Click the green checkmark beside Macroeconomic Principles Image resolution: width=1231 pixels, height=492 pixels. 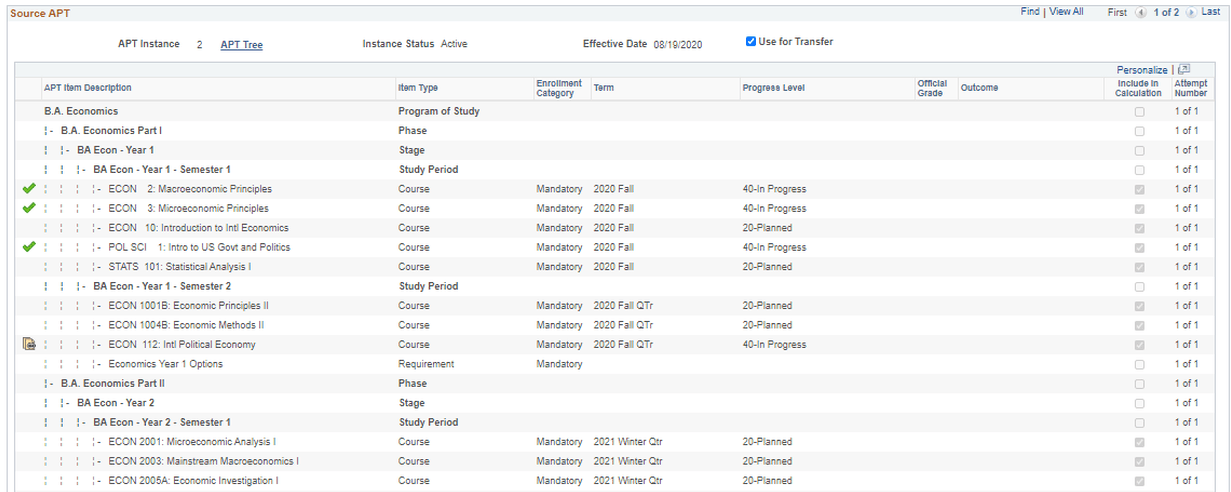pos(28,188)
